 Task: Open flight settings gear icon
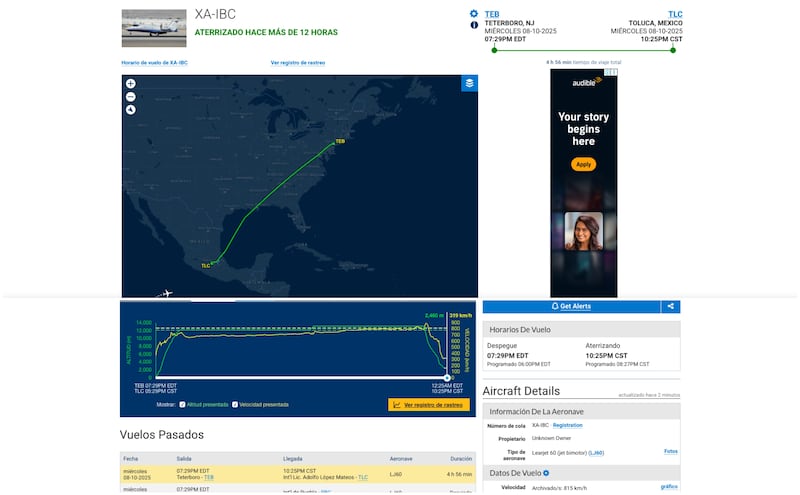tap(474, 14)
